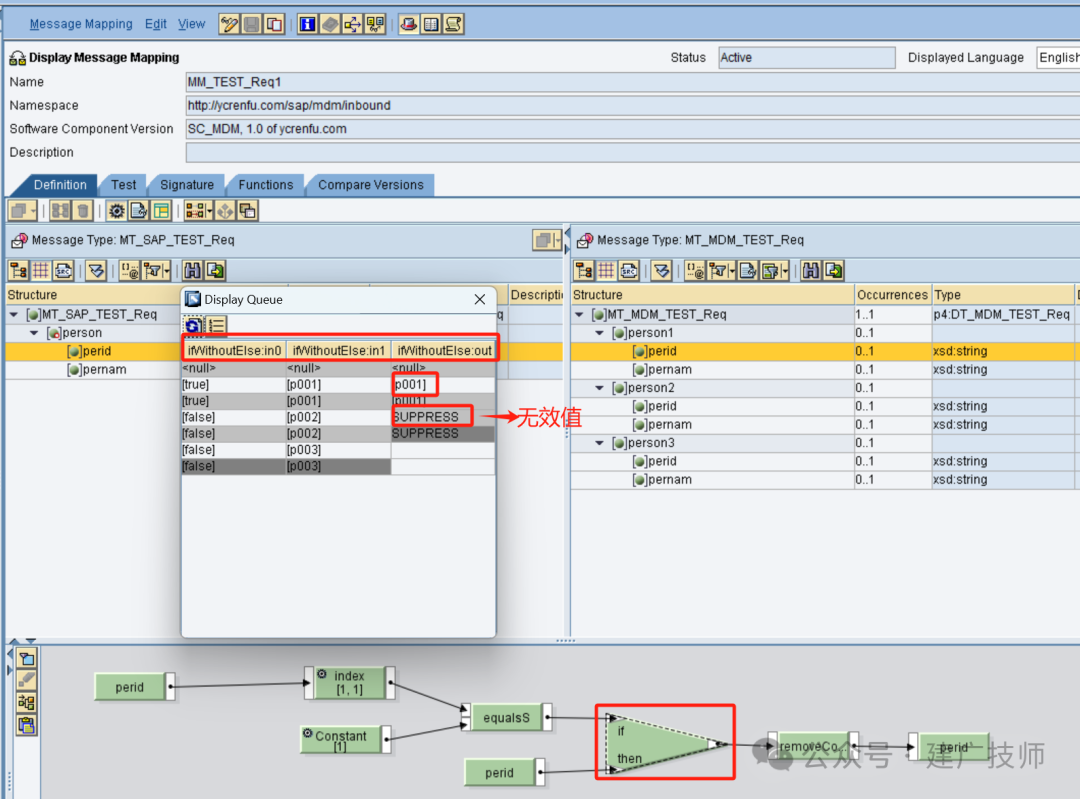Click binoculars search icon in target toolbar

[x=811, y=271]
